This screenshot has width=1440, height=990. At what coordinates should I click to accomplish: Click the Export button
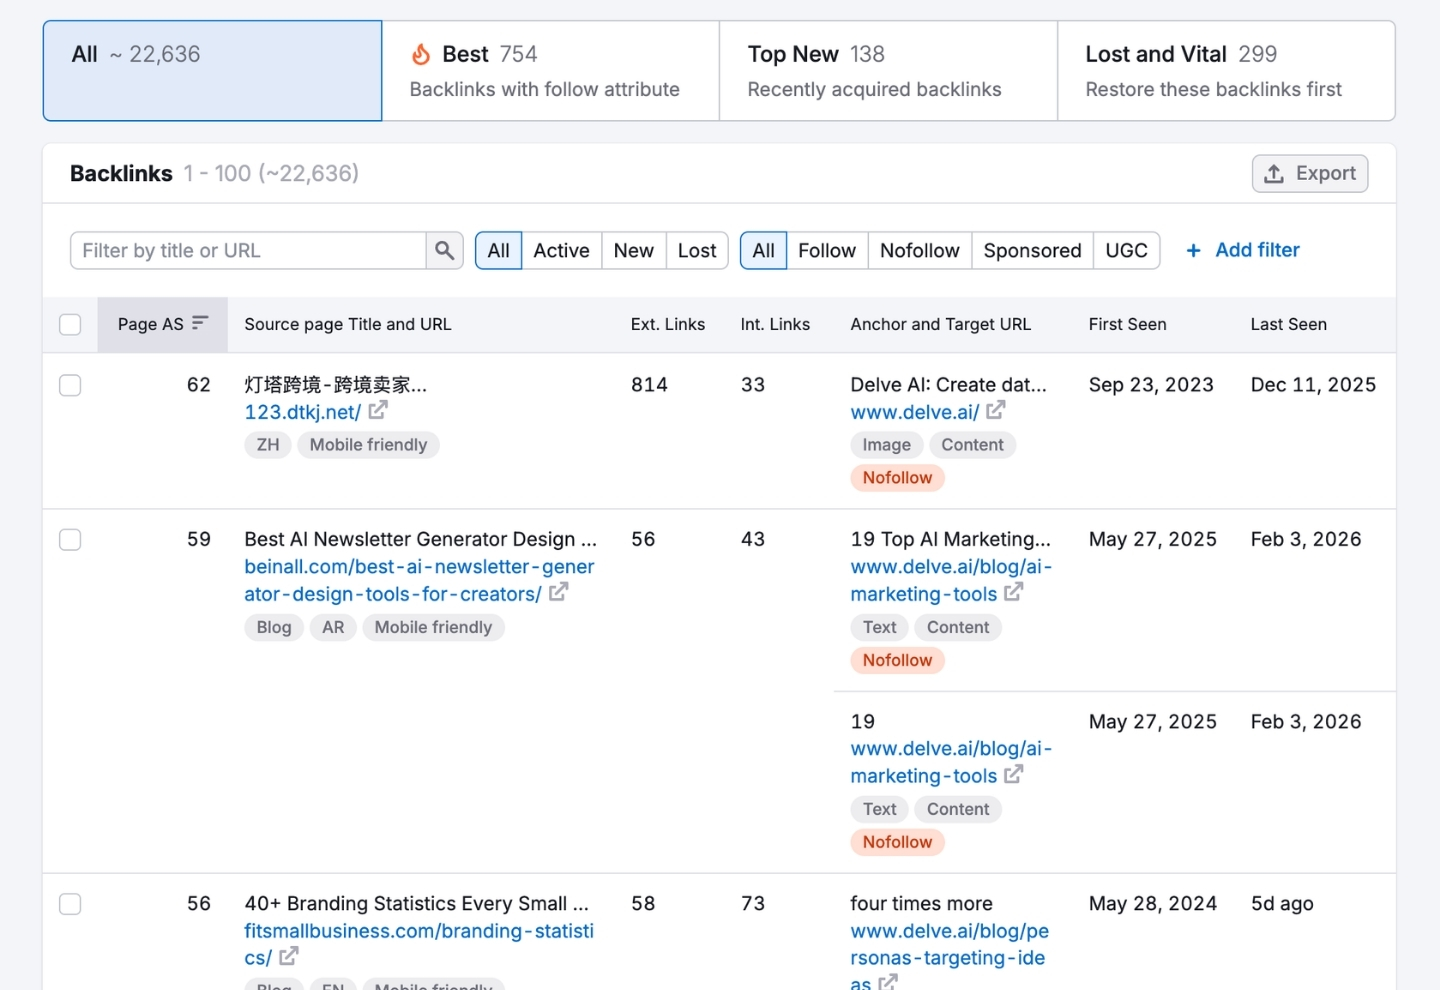click(x=1310, y=173)
